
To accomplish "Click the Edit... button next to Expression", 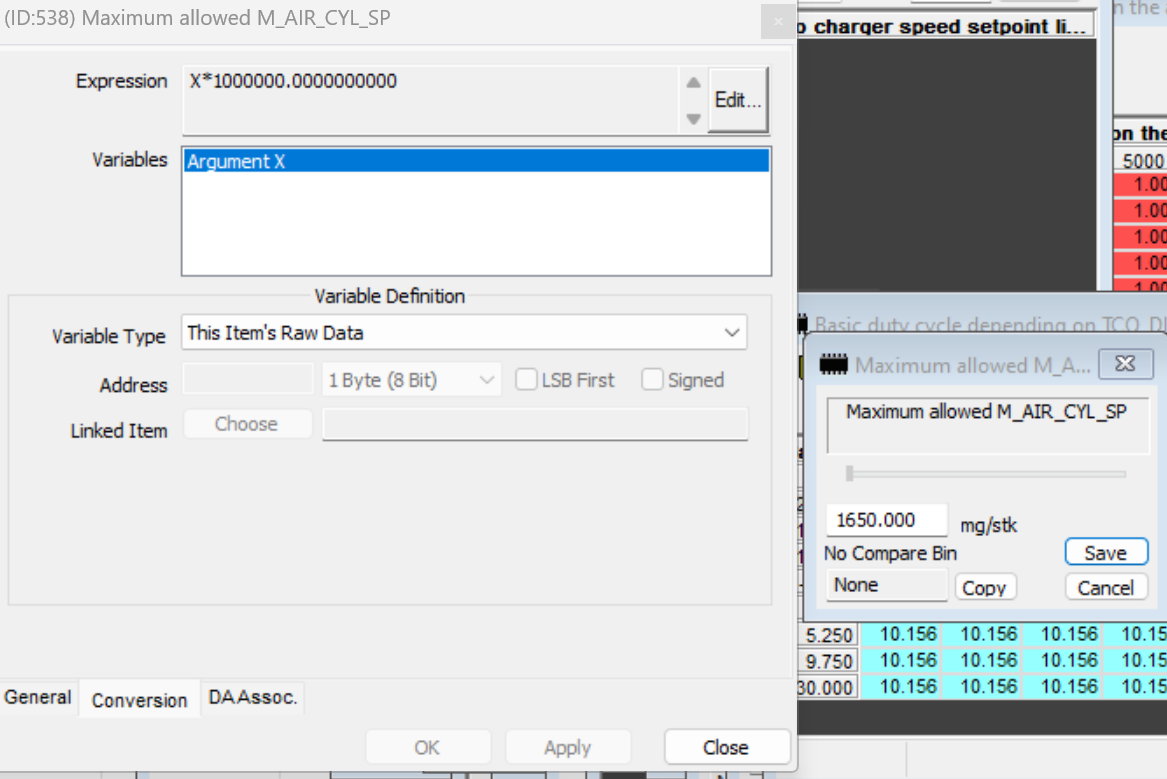I will tap(738, 100).
